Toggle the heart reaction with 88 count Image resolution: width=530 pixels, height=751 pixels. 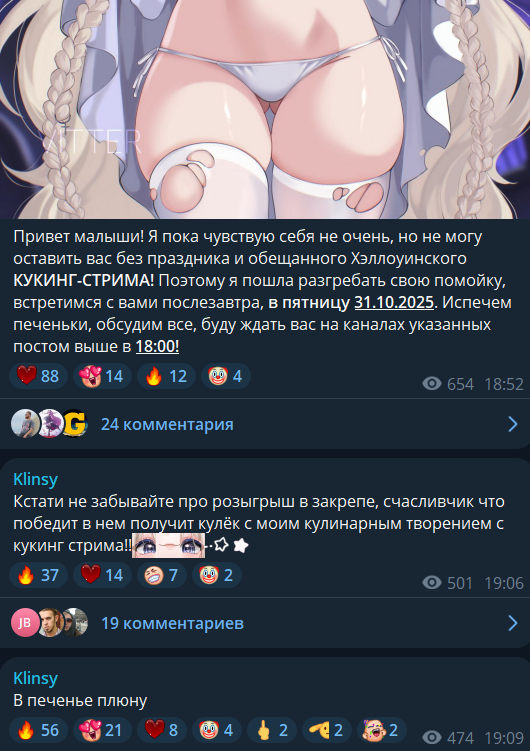[x=38, y=376]
